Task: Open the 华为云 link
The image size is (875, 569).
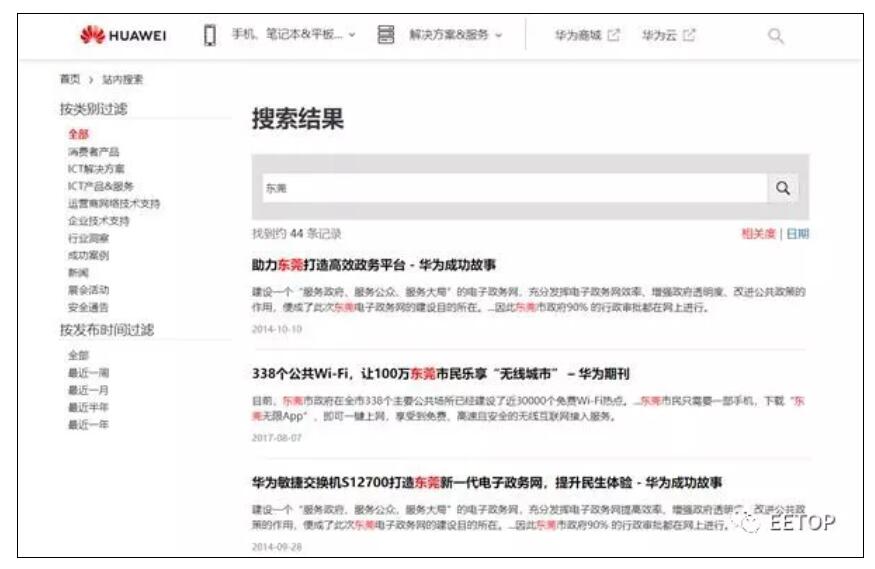Action: pos(659,35)
